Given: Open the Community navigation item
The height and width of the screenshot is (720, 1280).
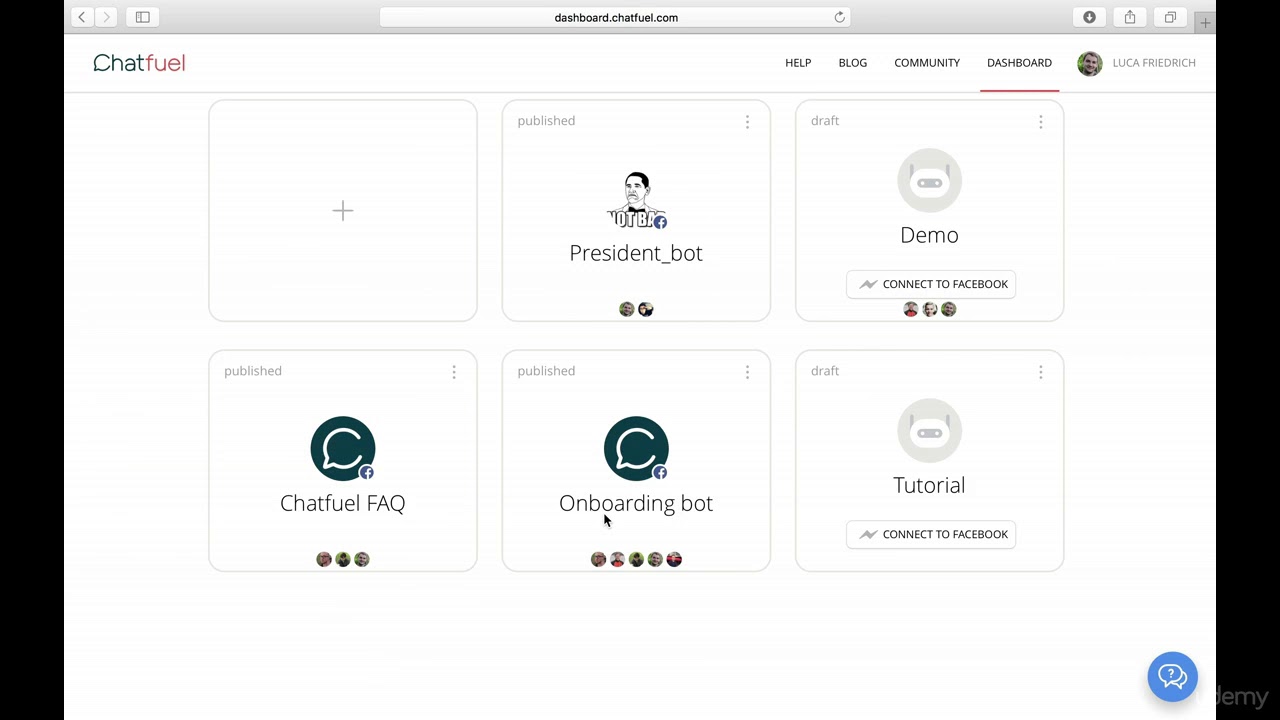Looking at the screenshot, I should click(927, 63).
